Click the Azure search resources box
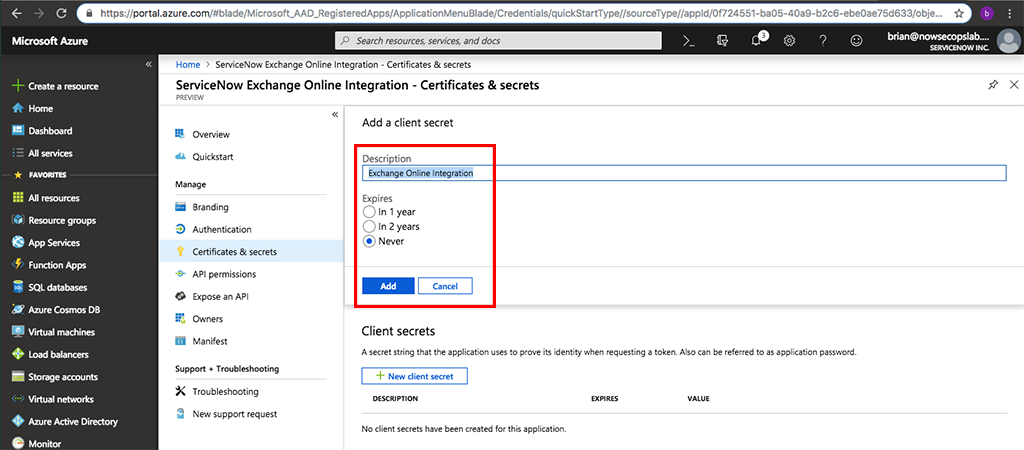 tap(498, 40)
